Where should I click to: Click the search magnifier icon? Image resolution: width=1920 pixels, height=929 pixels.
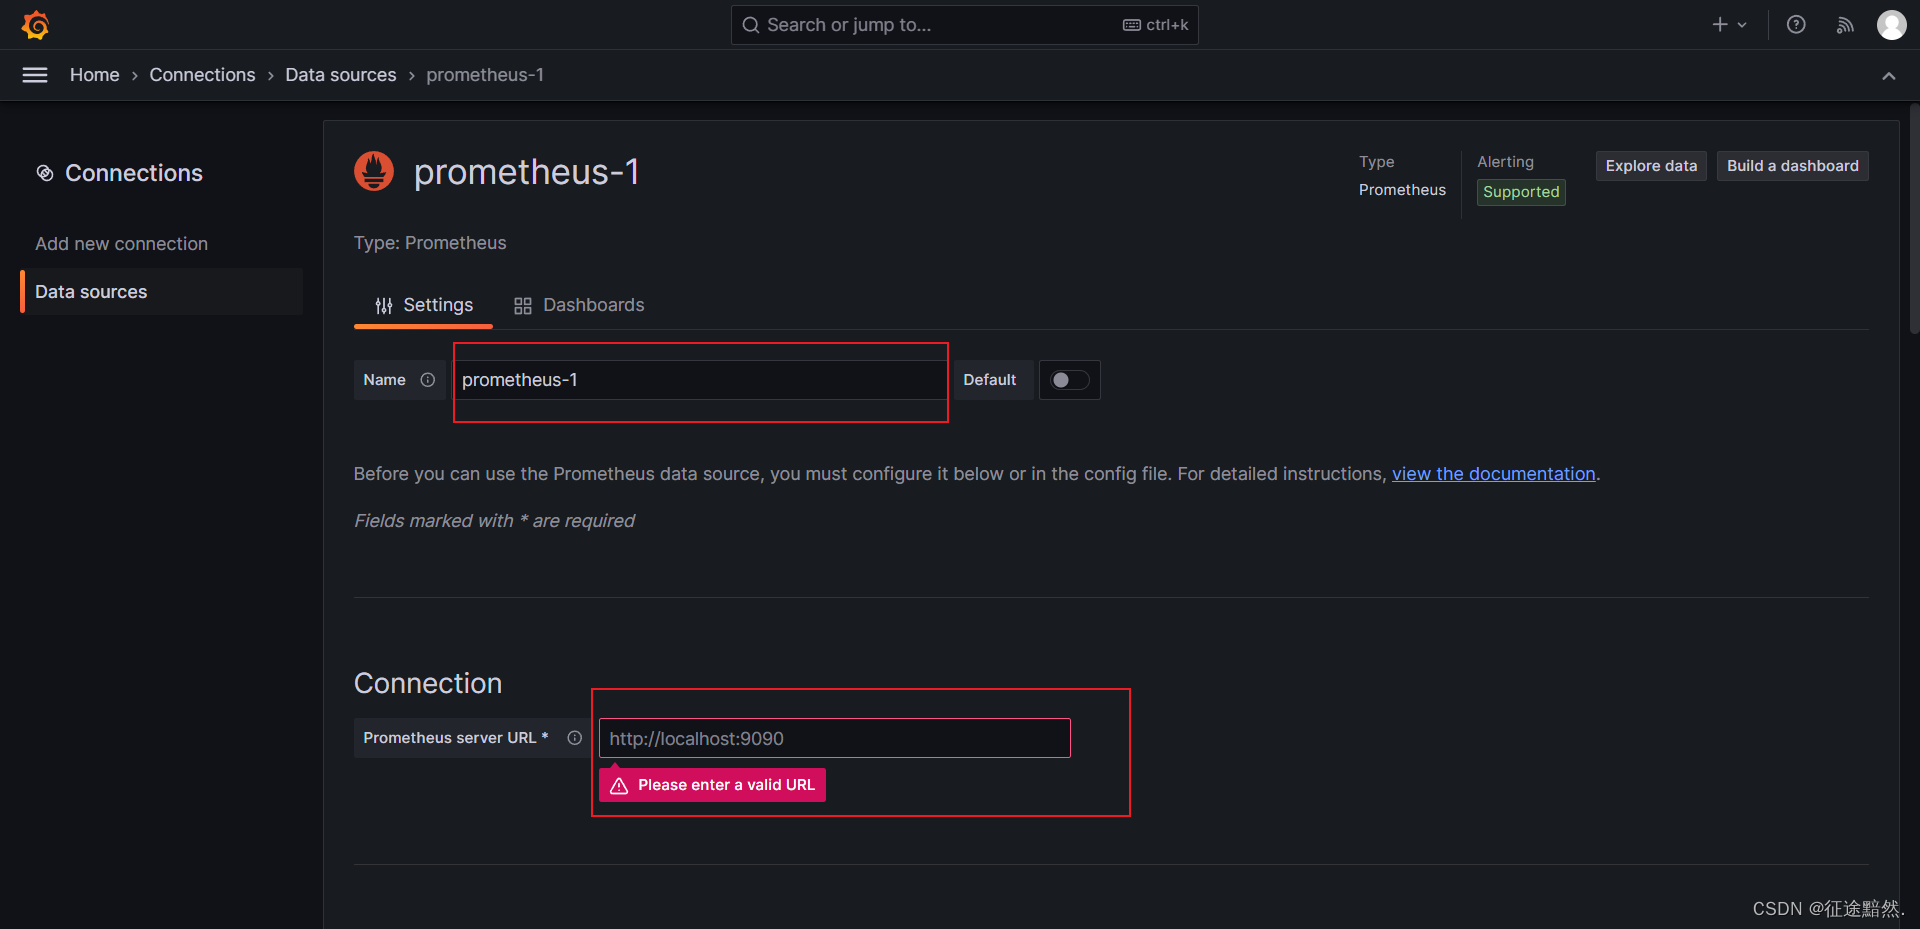click(751, 25)
